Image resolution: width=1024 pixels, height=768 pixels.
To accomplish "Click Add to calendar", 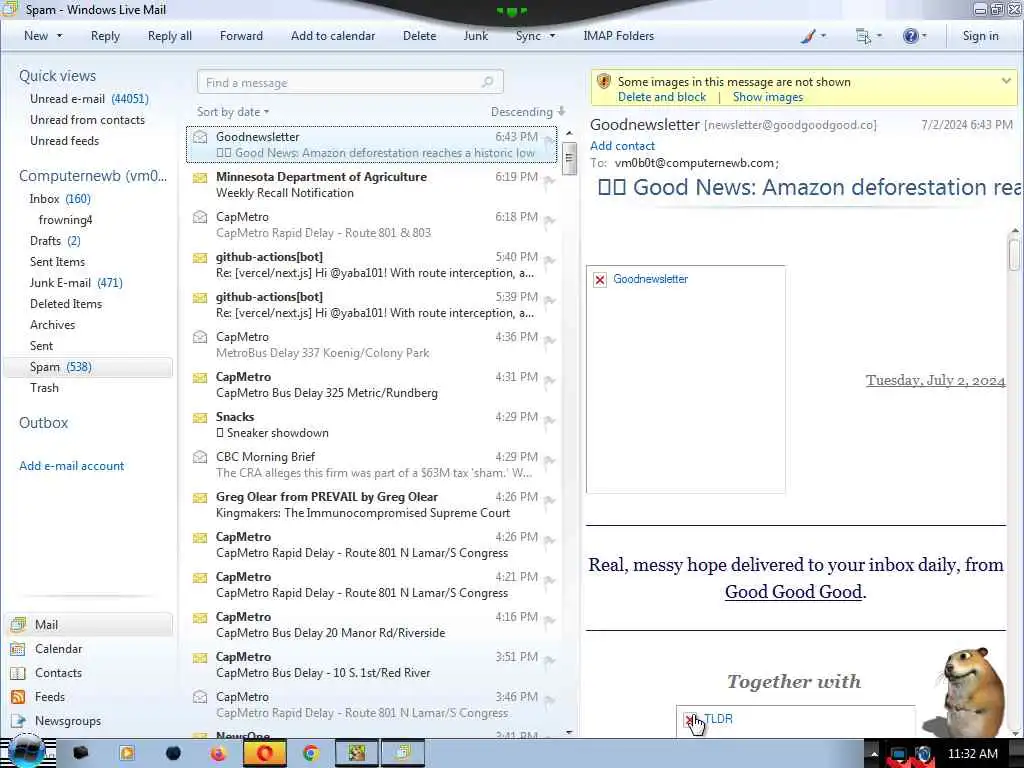I will pos(333,36).
